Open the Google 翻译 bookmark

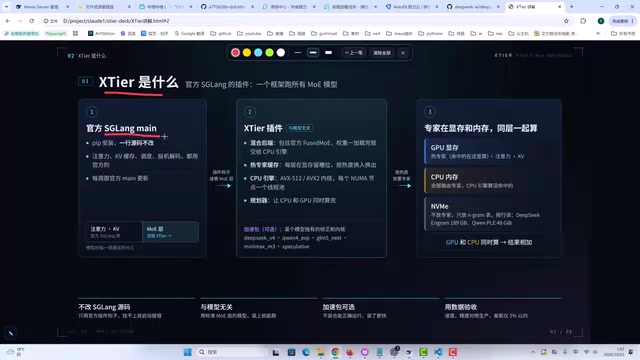(x=189, y=33)
